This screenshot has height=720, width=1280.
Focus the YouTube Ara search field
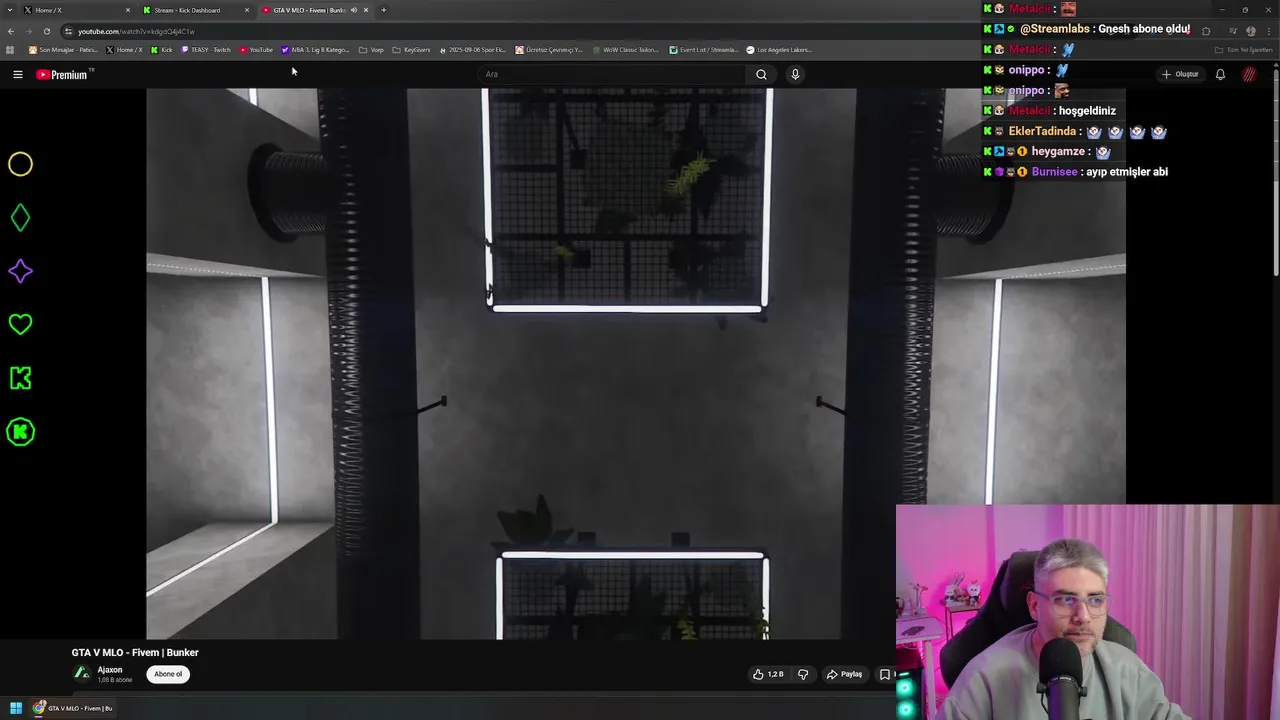(x=612, y=74)
